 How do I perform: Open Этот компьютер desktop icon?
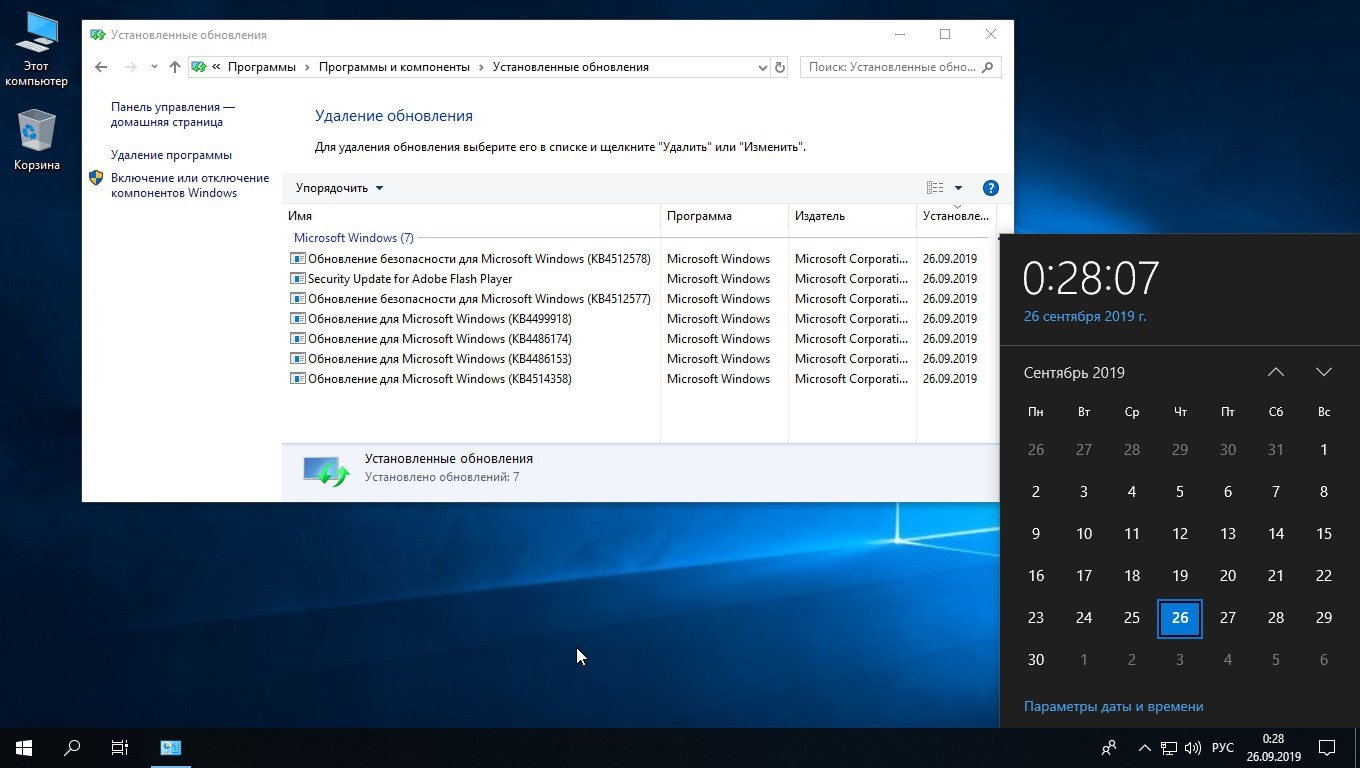[36, 50]
